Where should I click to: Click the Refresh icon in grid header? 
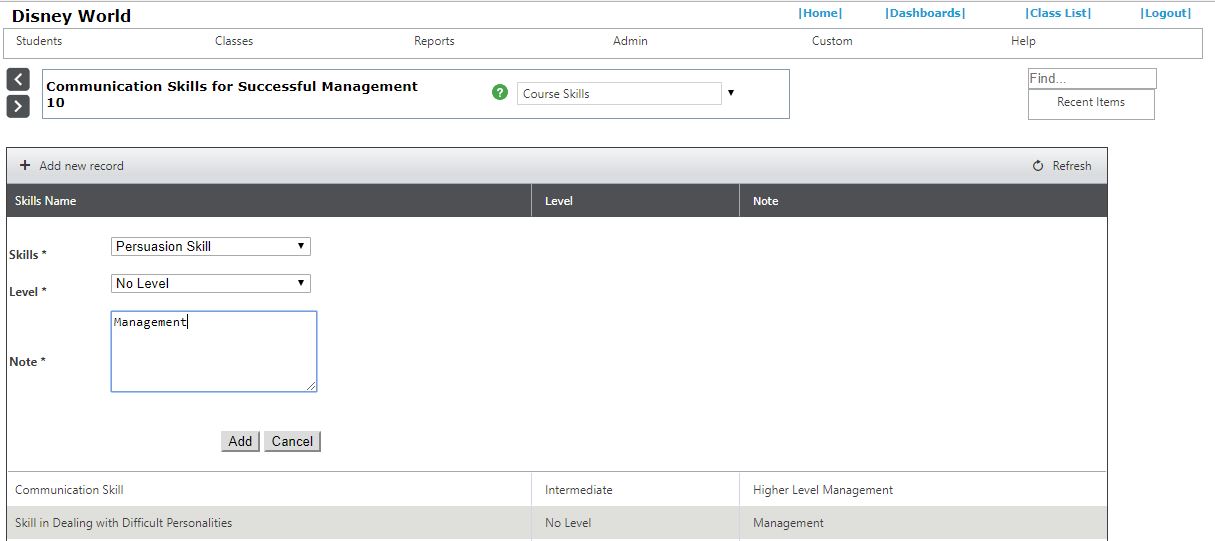tap(1038, 166)
